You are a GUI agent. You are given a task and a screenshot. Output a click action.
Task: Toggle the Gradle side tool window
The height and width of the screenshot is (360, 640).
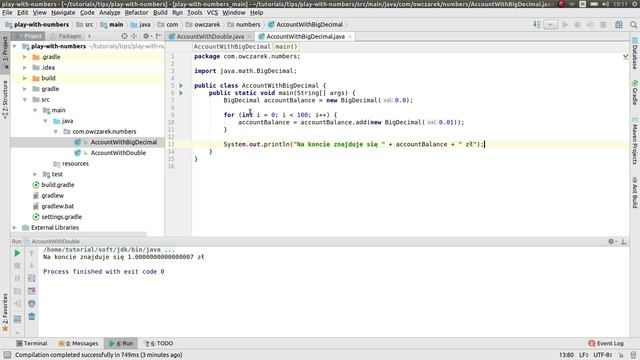[x=635, y=93]
